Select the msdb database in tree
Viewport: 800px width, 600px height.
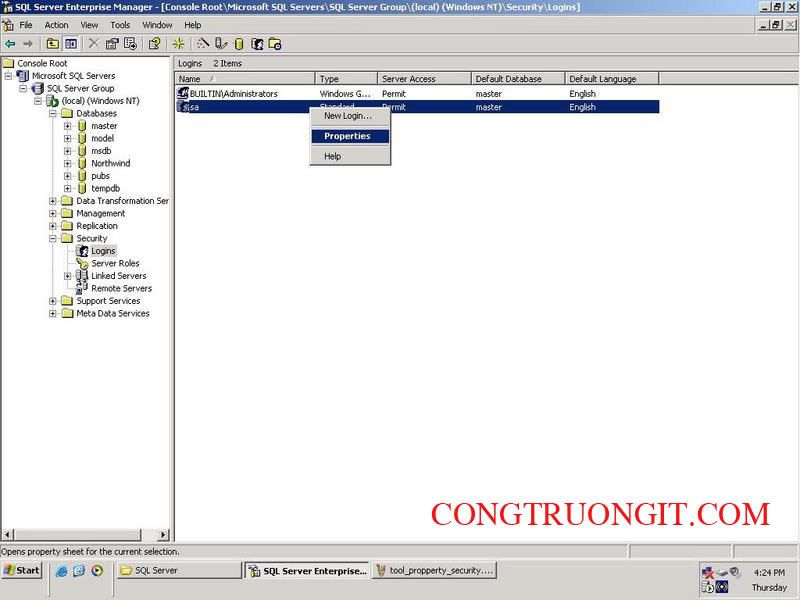click(x=101, y=151)
